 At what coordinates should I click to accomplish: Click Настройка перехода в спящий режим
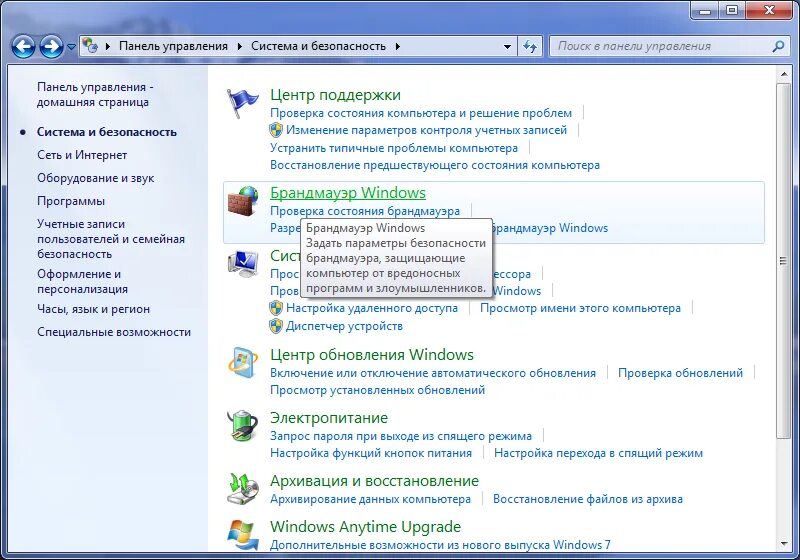coord(598,453)
